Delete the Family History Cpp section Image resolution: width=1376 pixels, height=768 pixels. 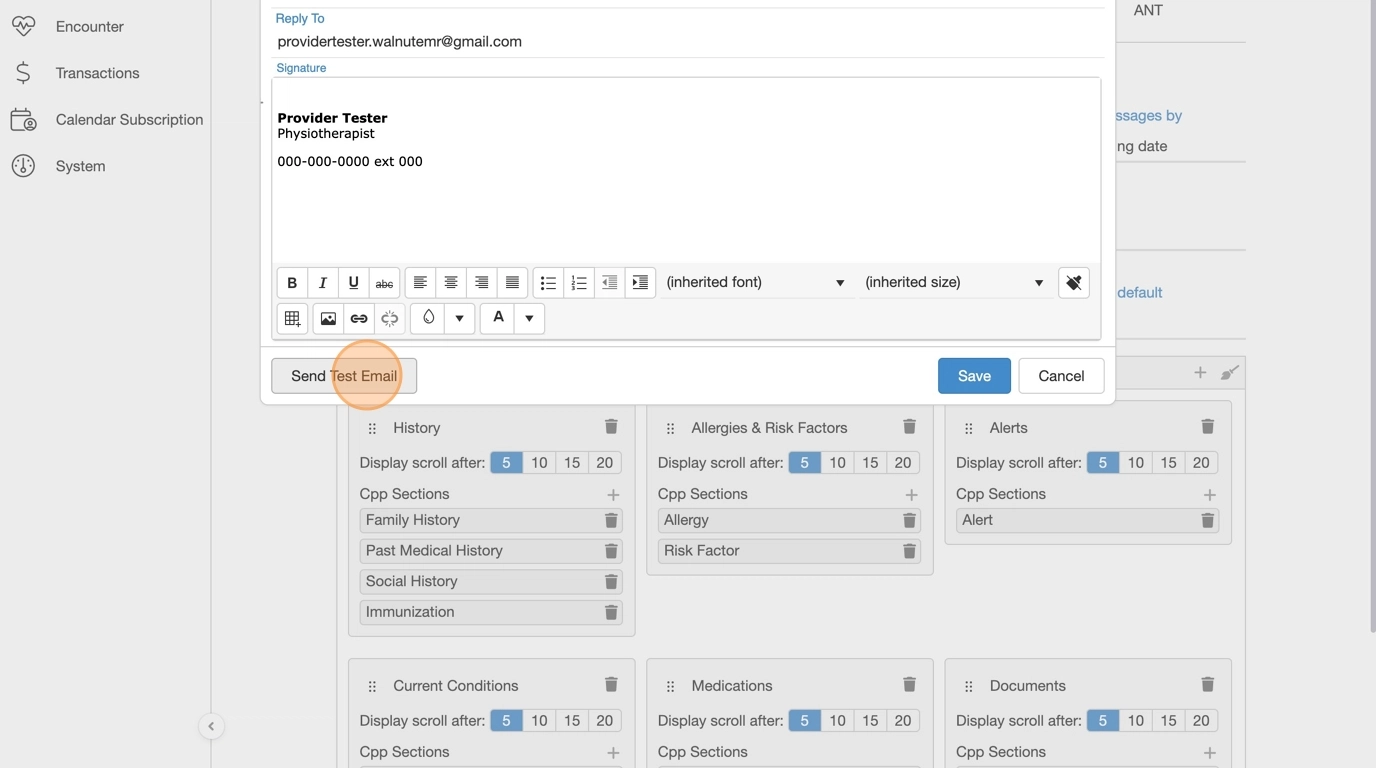tap(610, 521)
